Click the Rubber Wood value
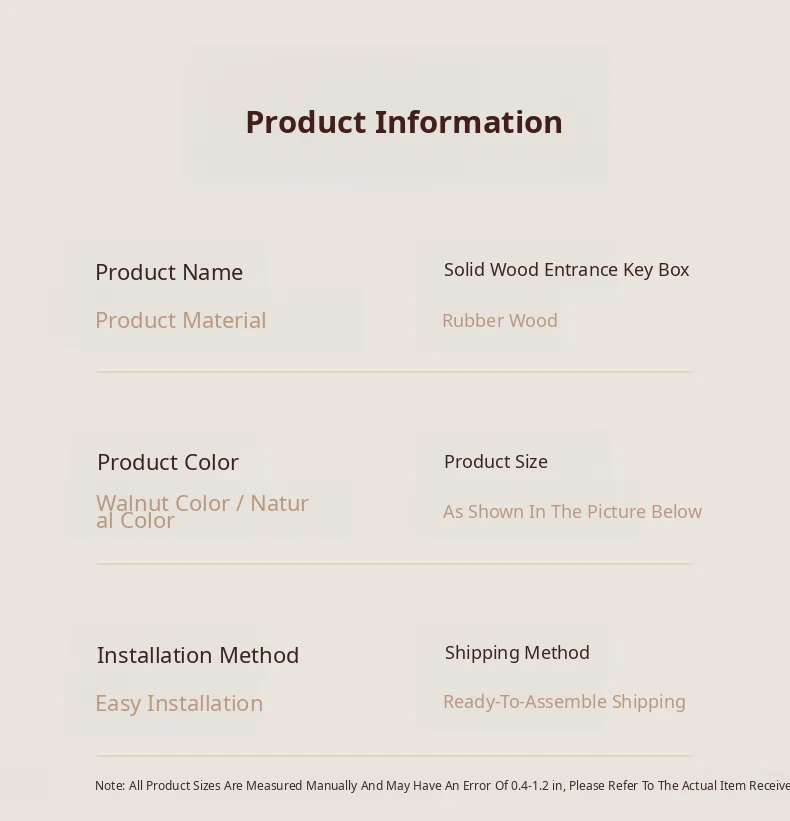The width and height of the screenshot is (790, 821). pyautogui.click(x=499, y=321)
